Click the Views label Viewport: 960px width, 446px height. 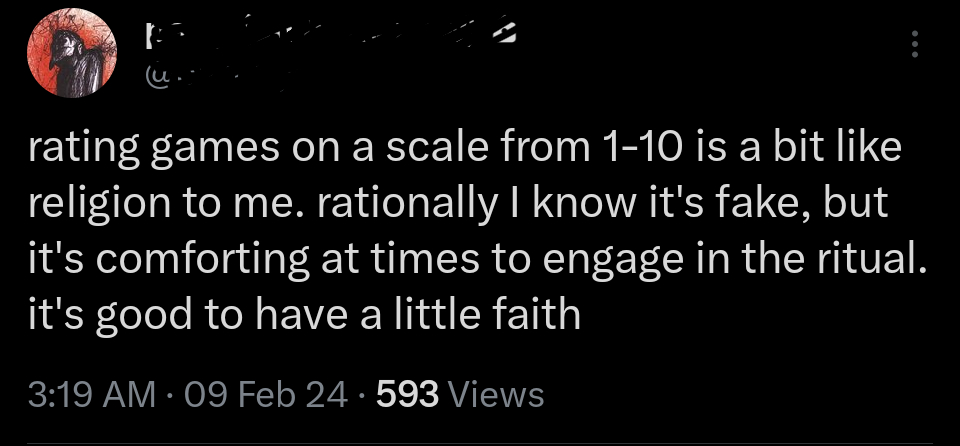point(497,394)
